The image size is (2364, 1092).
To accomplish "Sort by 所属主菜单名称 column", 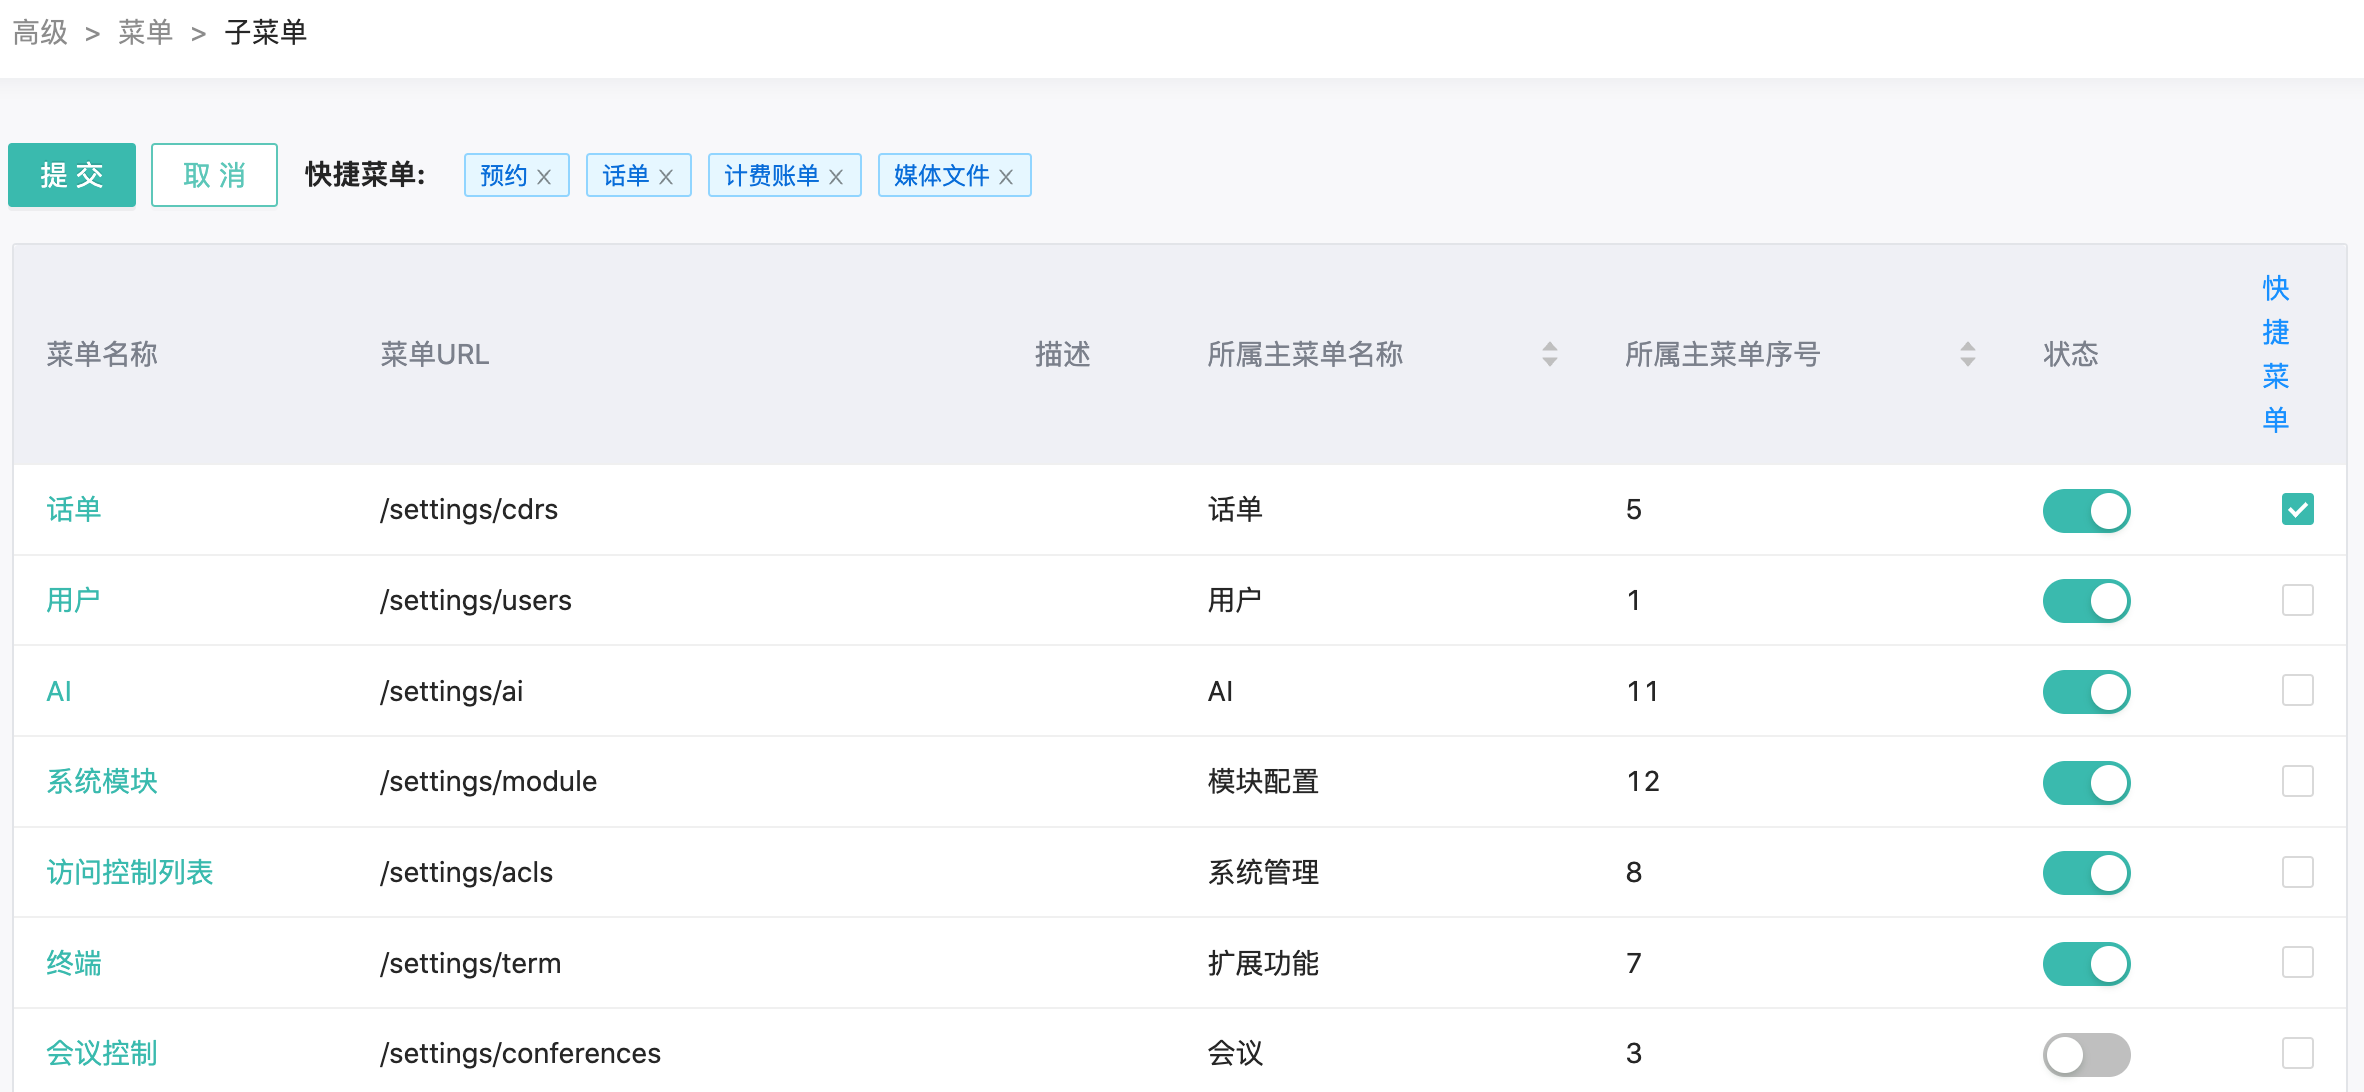I will click(x=1549, y=354).
